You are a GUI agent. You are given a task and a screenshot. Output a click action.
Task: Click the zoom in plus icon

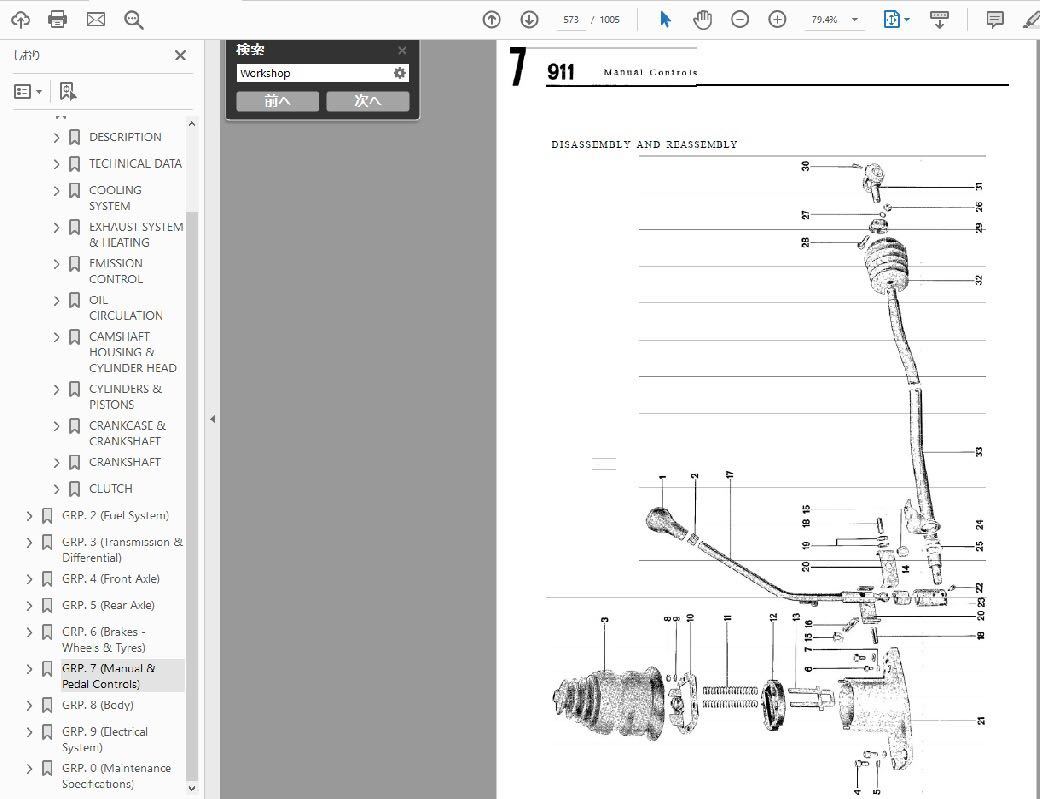point(777,20)
